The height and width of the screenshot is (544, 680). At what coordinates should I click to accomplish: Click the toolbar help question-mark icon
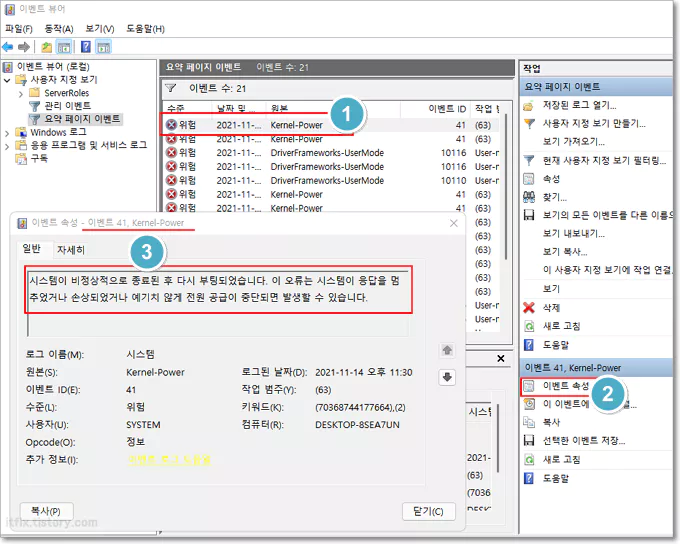86,47
